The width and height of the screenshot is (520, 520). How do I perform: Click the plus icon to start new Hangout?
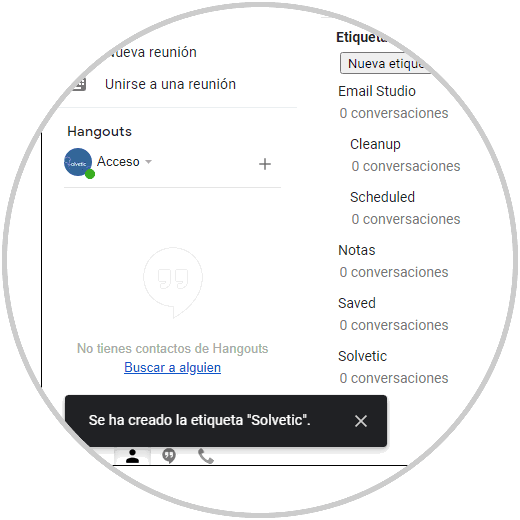pyautogui.click(x=265, y=164)
